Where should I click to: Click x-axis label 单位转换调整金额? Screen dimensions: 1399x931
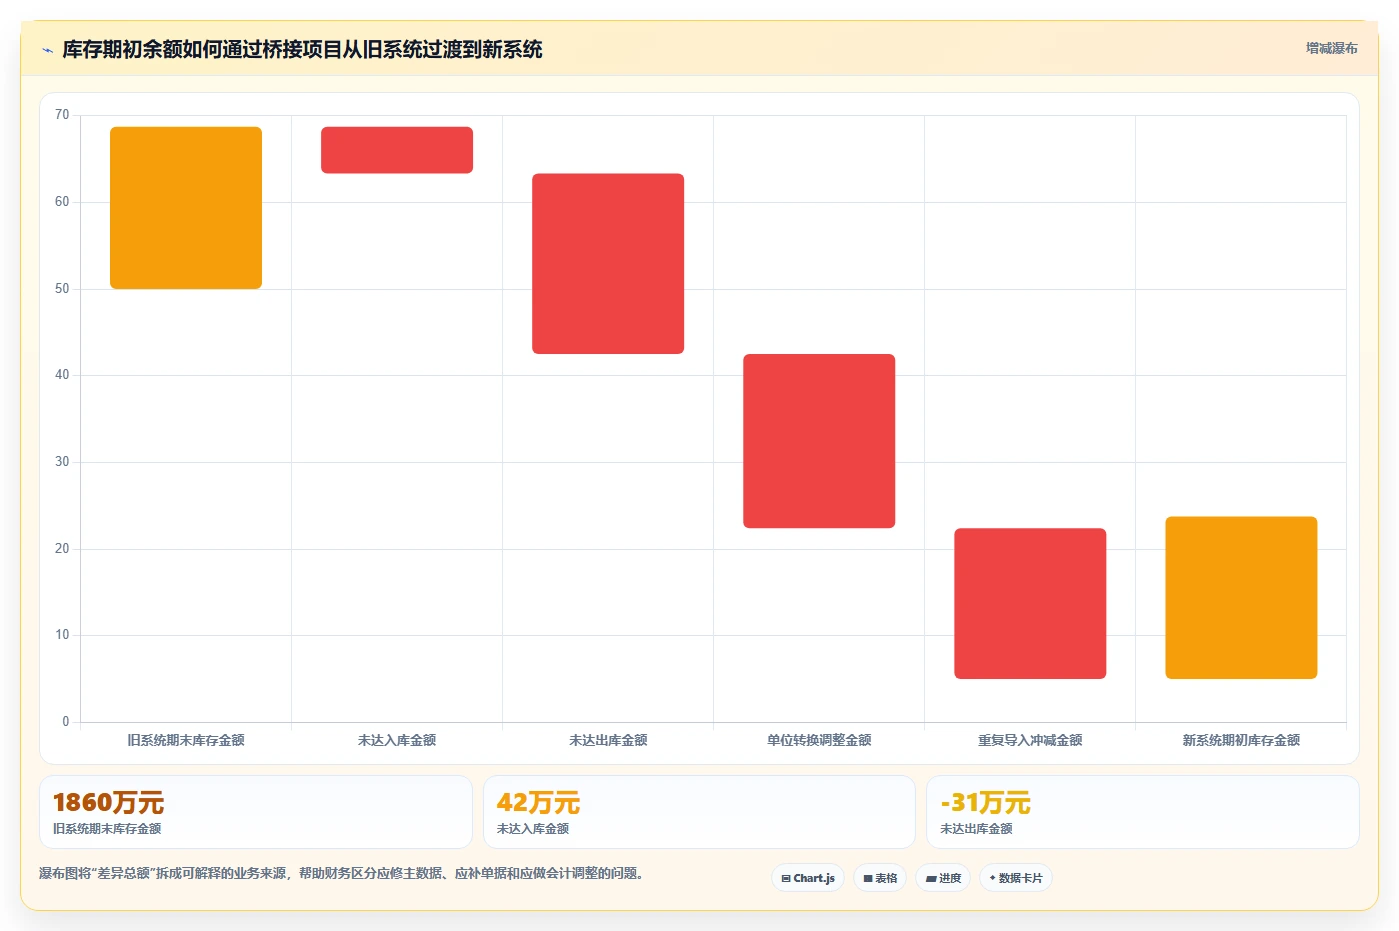tap(819, 740)
